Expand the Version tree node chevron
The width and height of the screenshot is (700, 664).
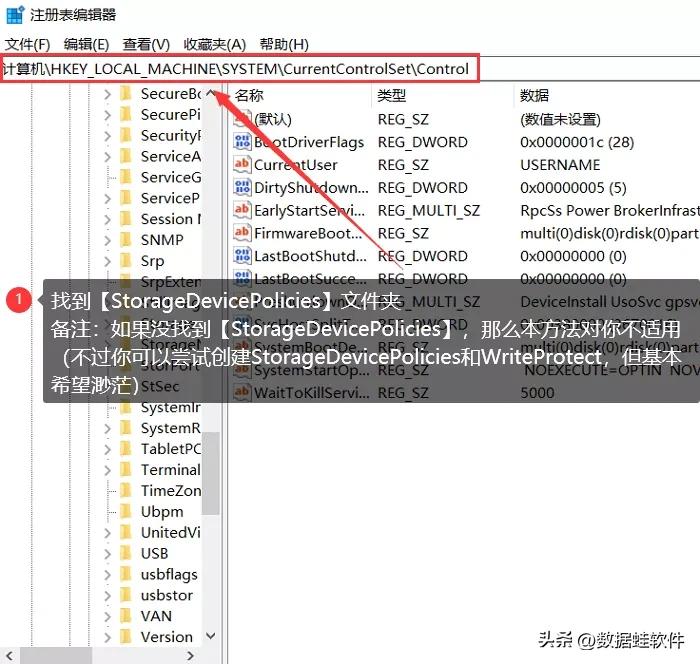click(x=107, y=637)
